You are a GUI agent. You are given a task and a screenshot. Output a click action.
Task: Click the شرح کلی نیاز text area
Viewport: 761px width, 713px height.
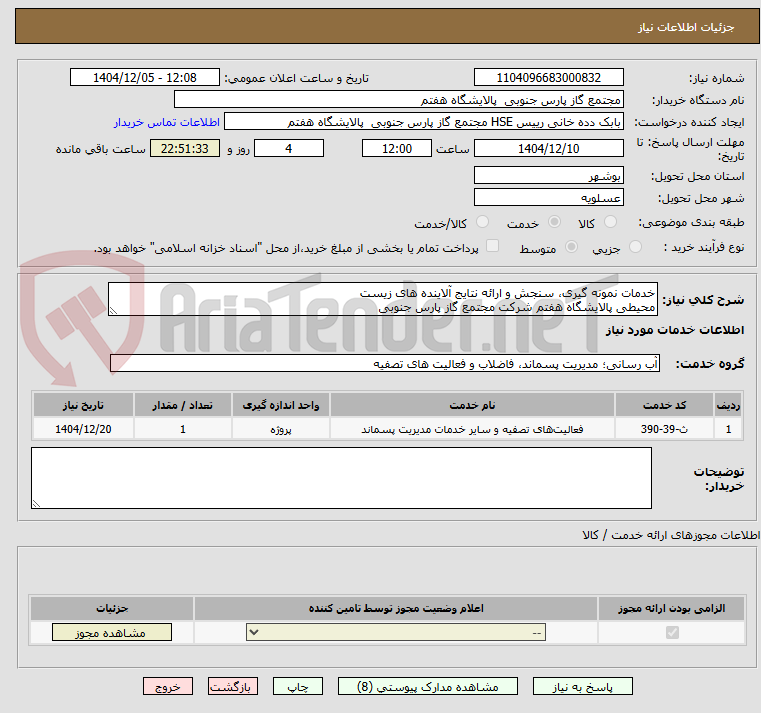(383, 299)
